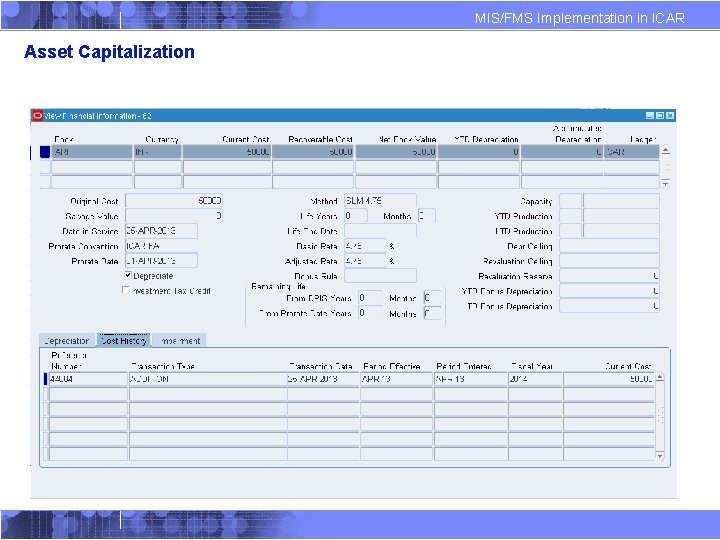Click the Current Cost cell in Cost History row

pyautogui.click(x=608, y=379)
